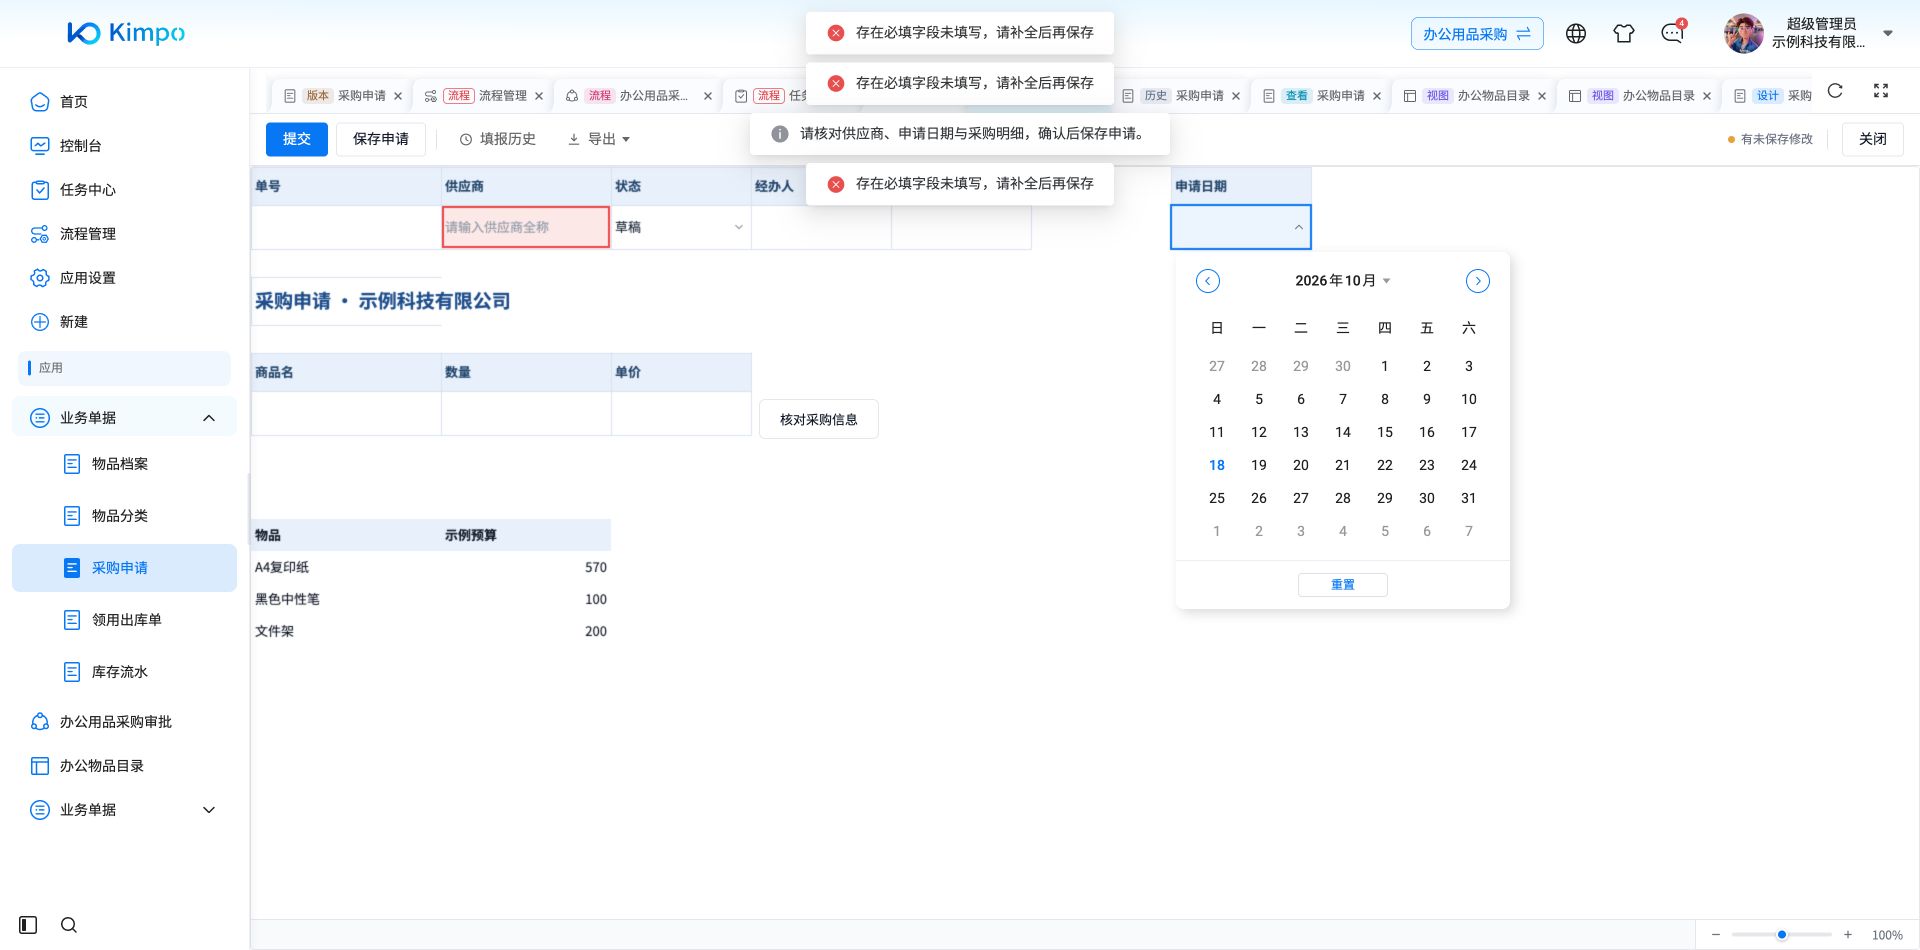The height and width of the screenshot is (950, 1920).
Task: Open 填报历史
Action: coord(497,139)
